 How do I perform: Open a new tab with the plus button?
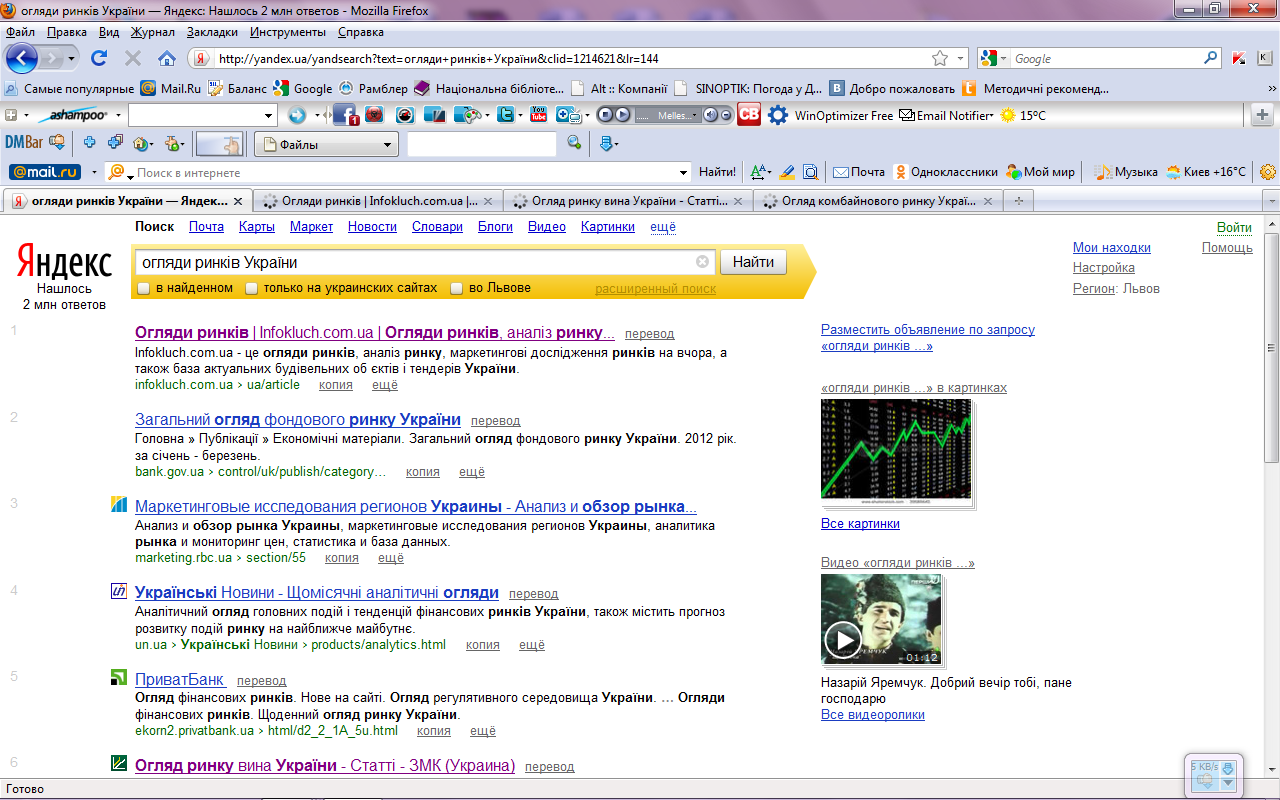[1019, 201]
